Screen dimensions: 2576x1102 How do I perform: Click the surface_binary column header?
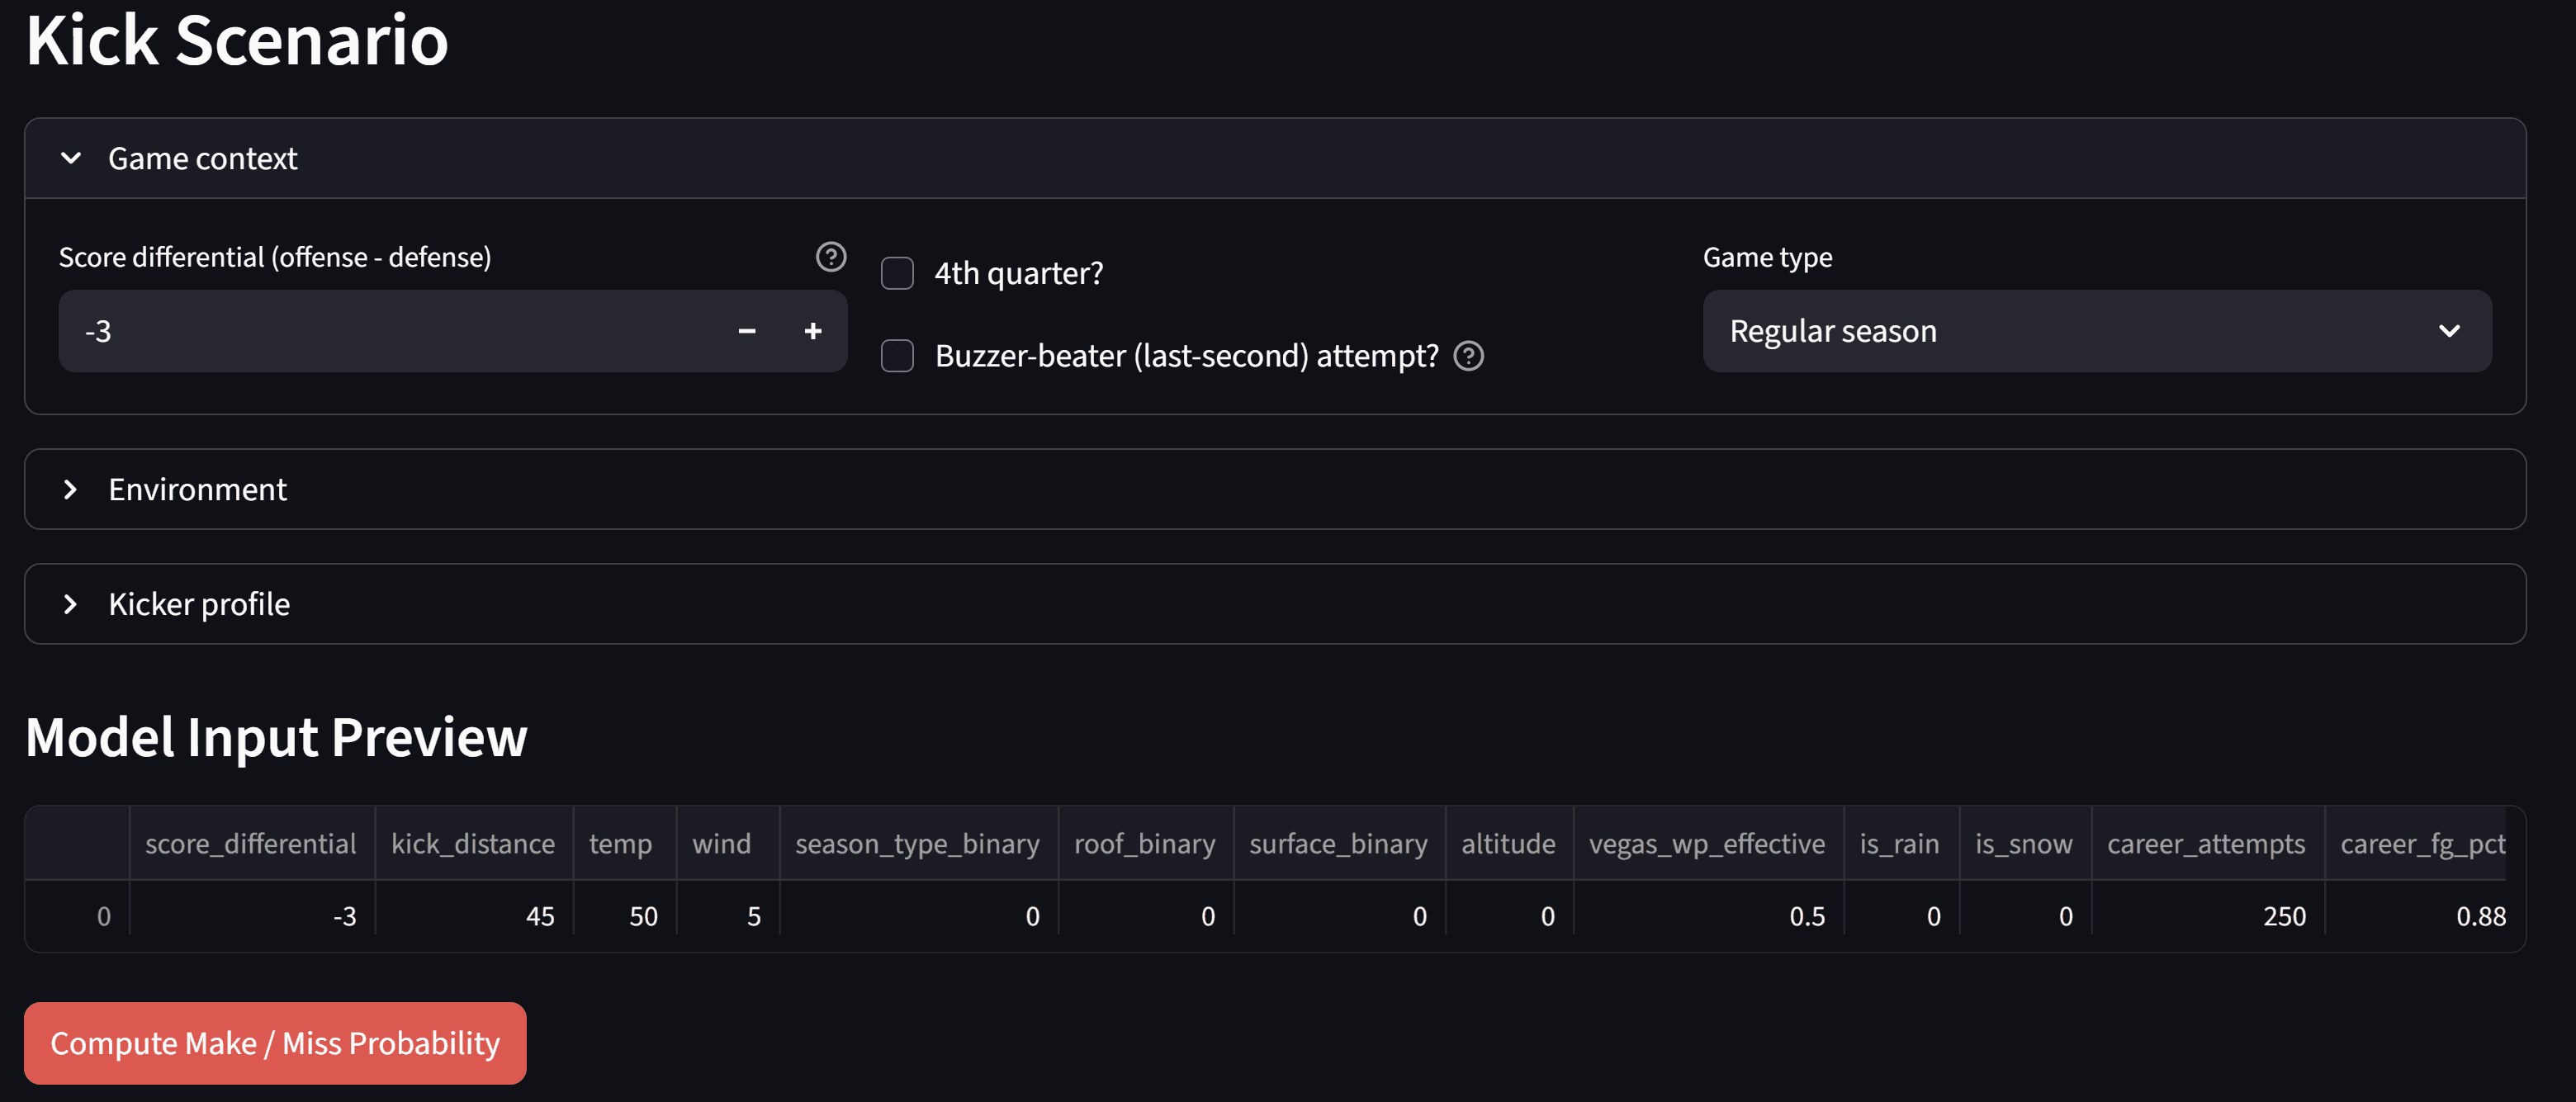click(1340, 844)
